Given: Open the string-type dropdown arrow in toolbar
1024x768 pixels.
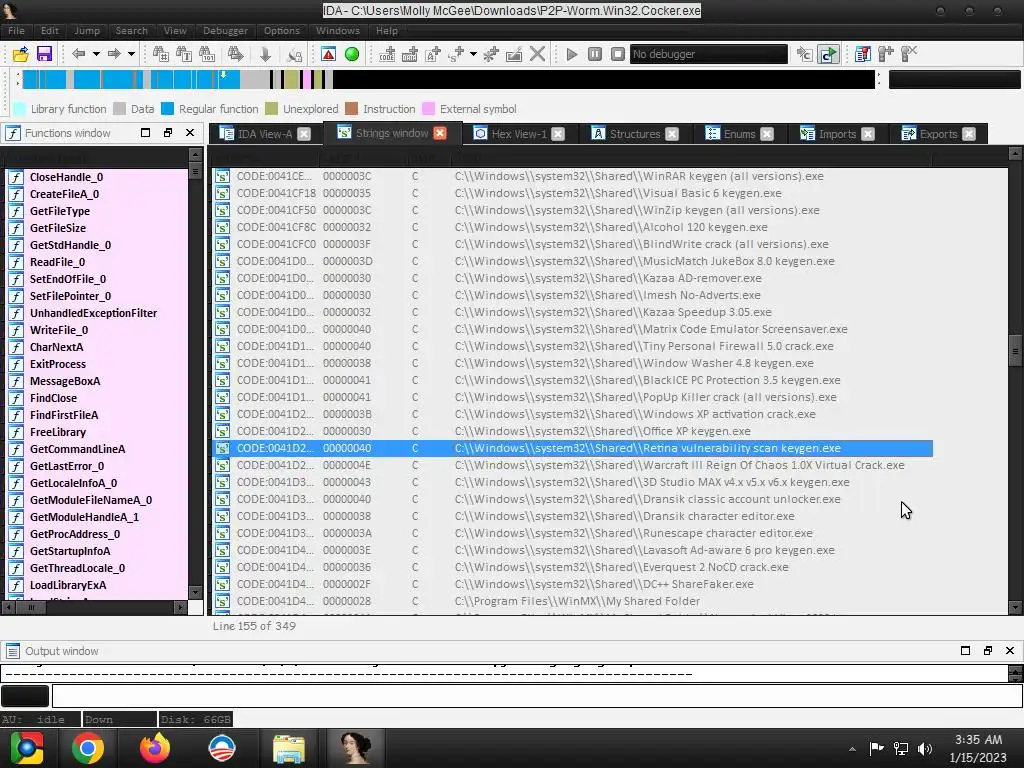Looking at the screenshot, I should point(473,54).
